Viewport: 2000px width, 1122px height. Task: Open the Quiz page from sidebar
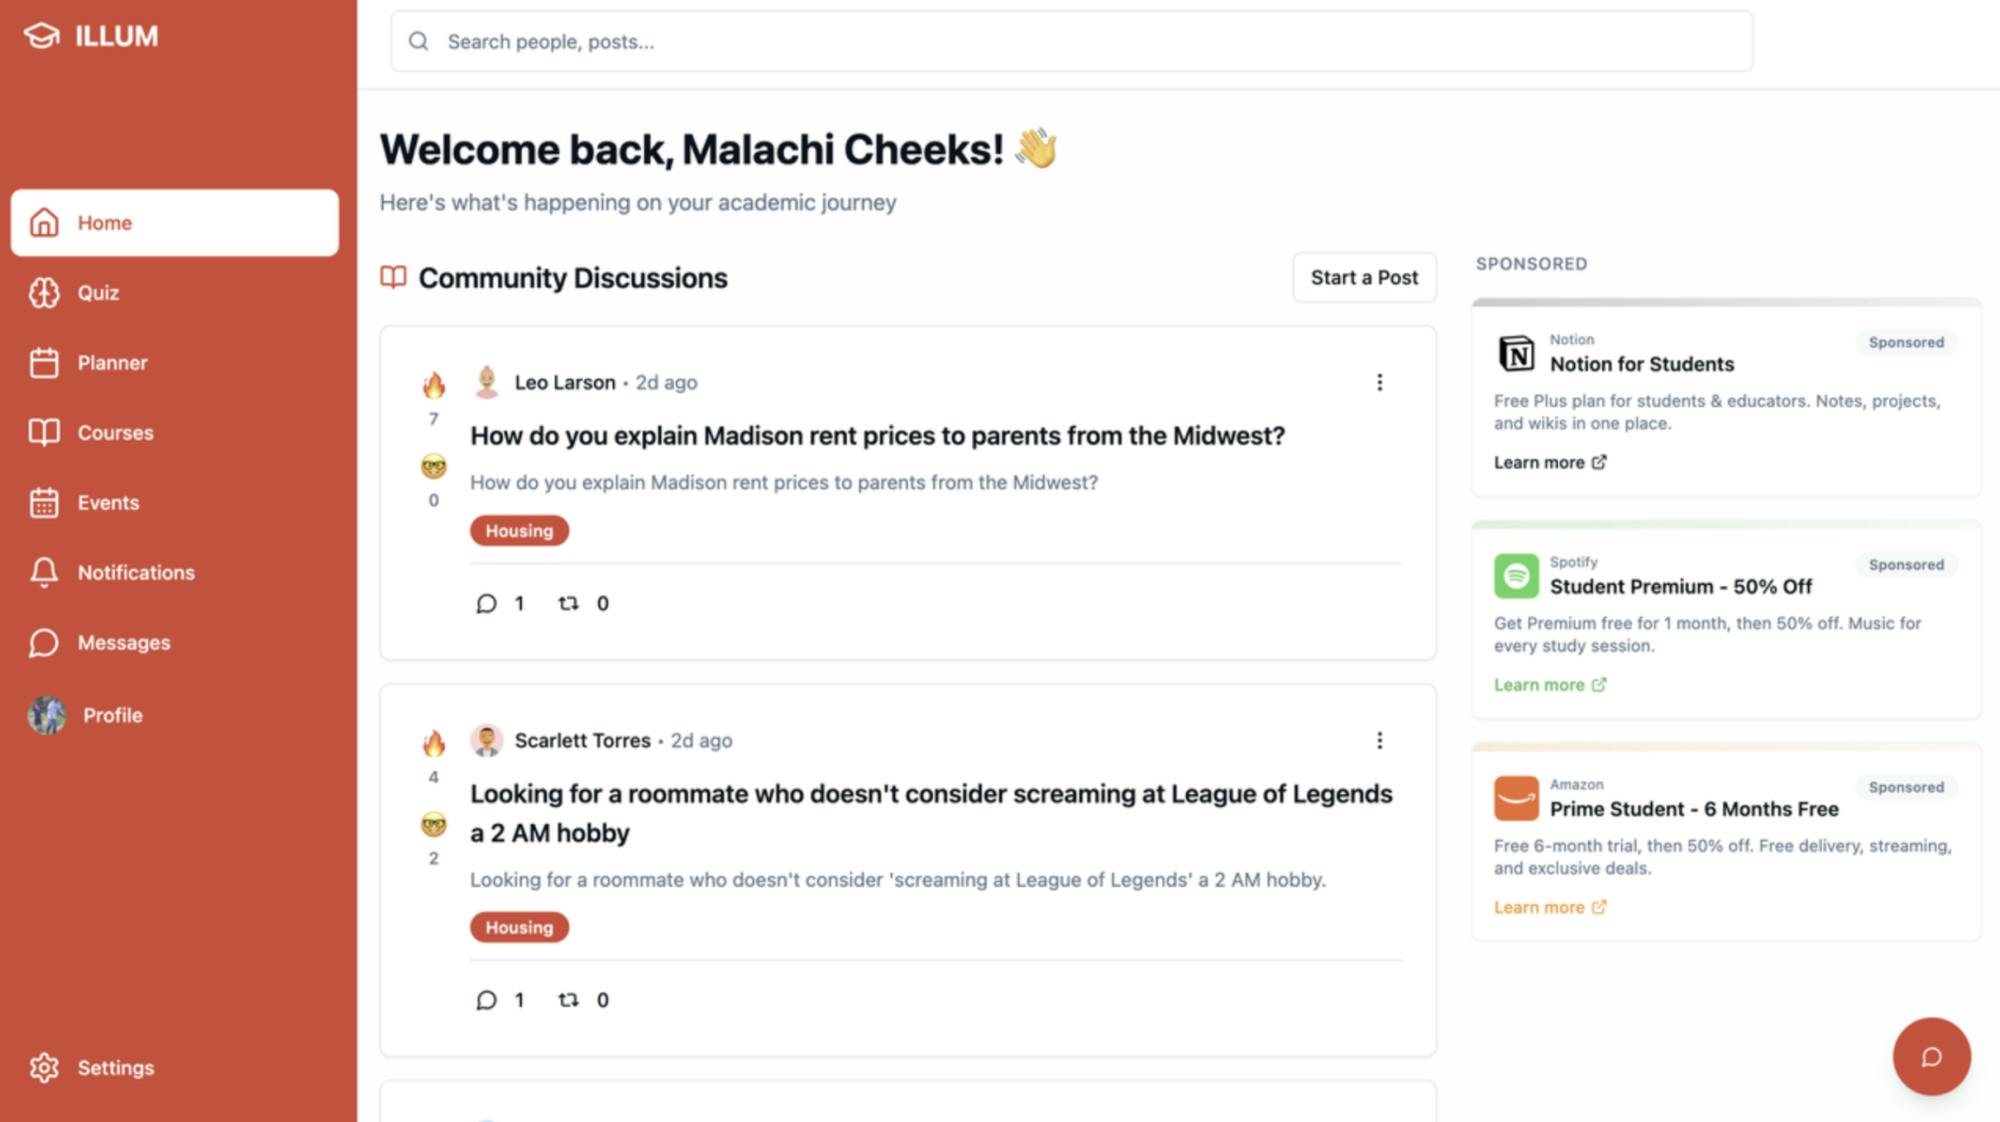(98, 293)
